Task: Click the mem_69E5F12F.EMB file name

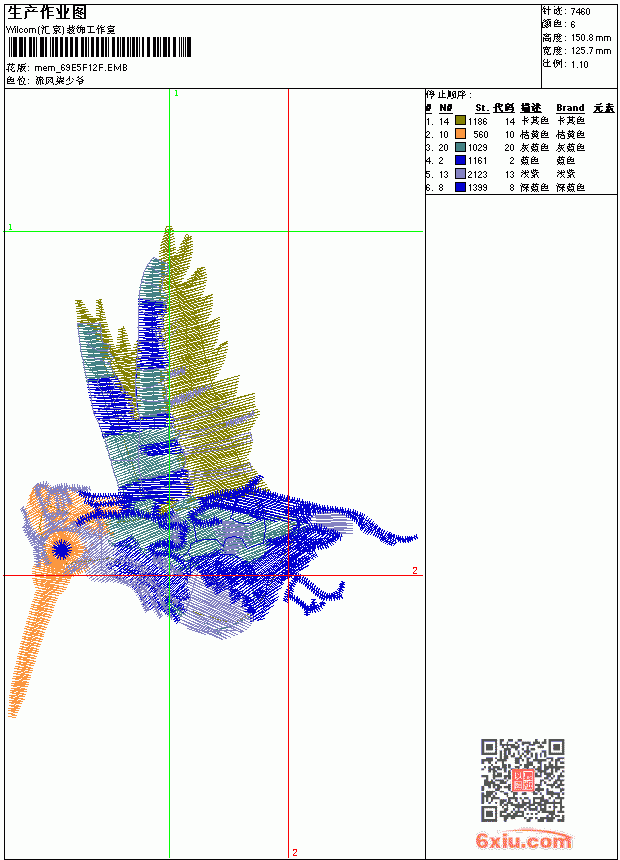Action: [x=81, y=68]
